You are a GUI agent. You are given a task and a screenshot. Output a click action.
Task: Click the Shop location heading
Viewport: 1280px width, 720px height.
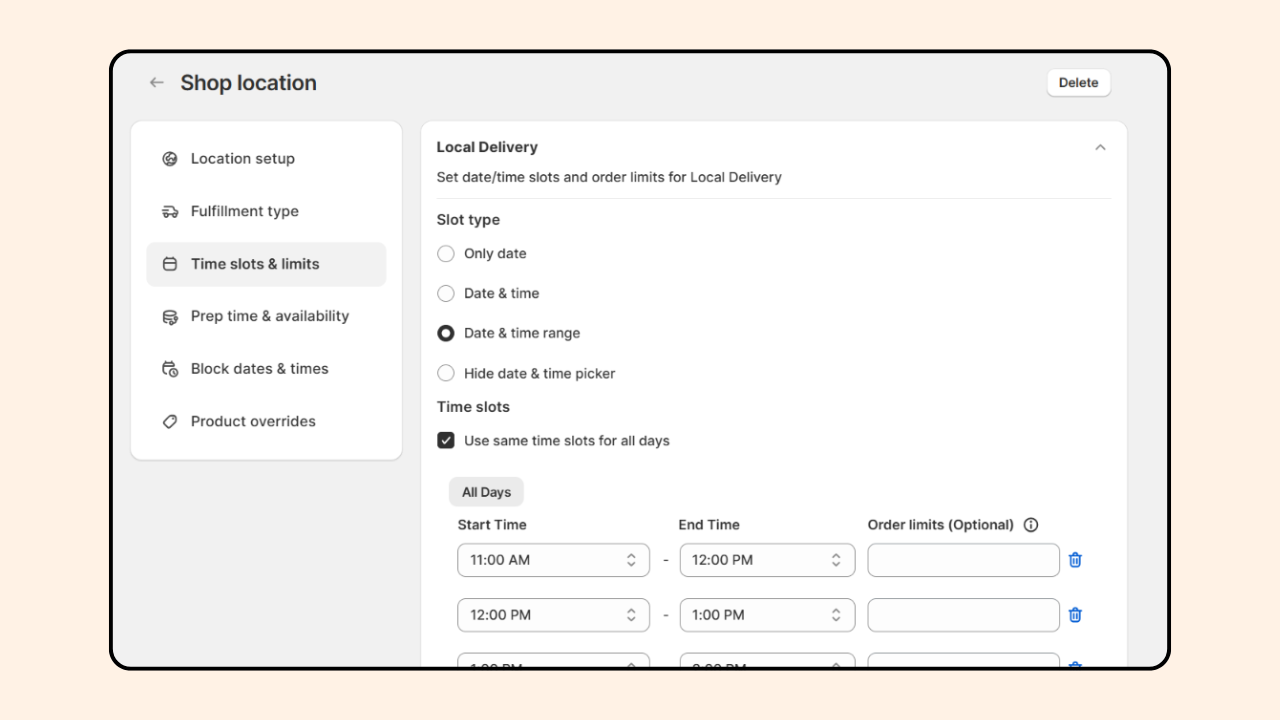[x=248, y=83]
